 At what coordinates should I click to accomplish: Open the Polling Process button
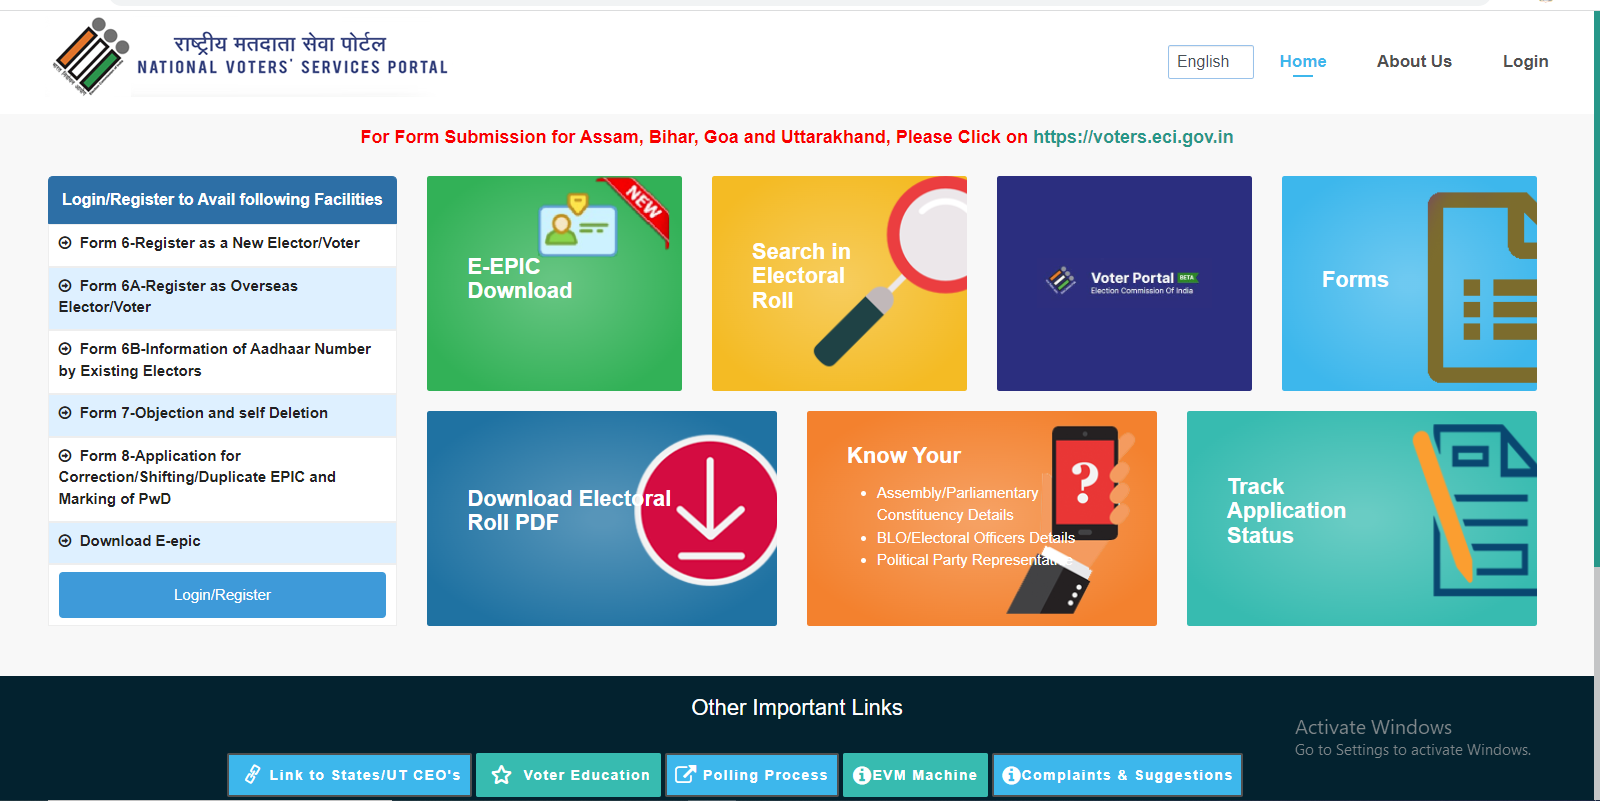pyautogui.click(x=752, y=775)
